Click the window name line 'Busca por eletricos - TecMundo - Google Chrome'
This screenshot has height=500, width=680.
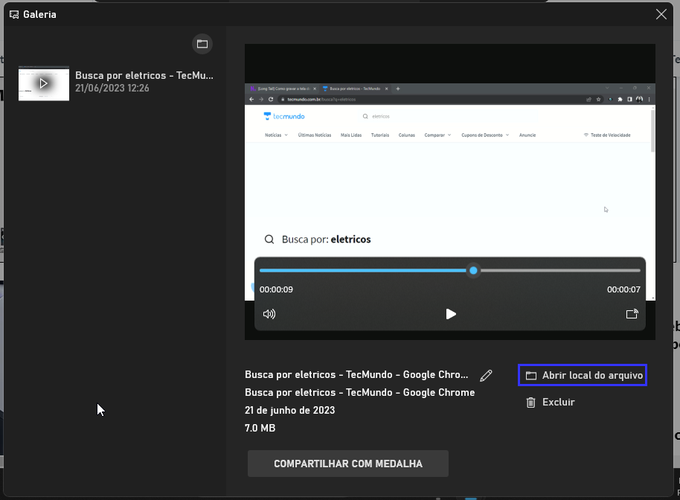(x=360, y=392)
